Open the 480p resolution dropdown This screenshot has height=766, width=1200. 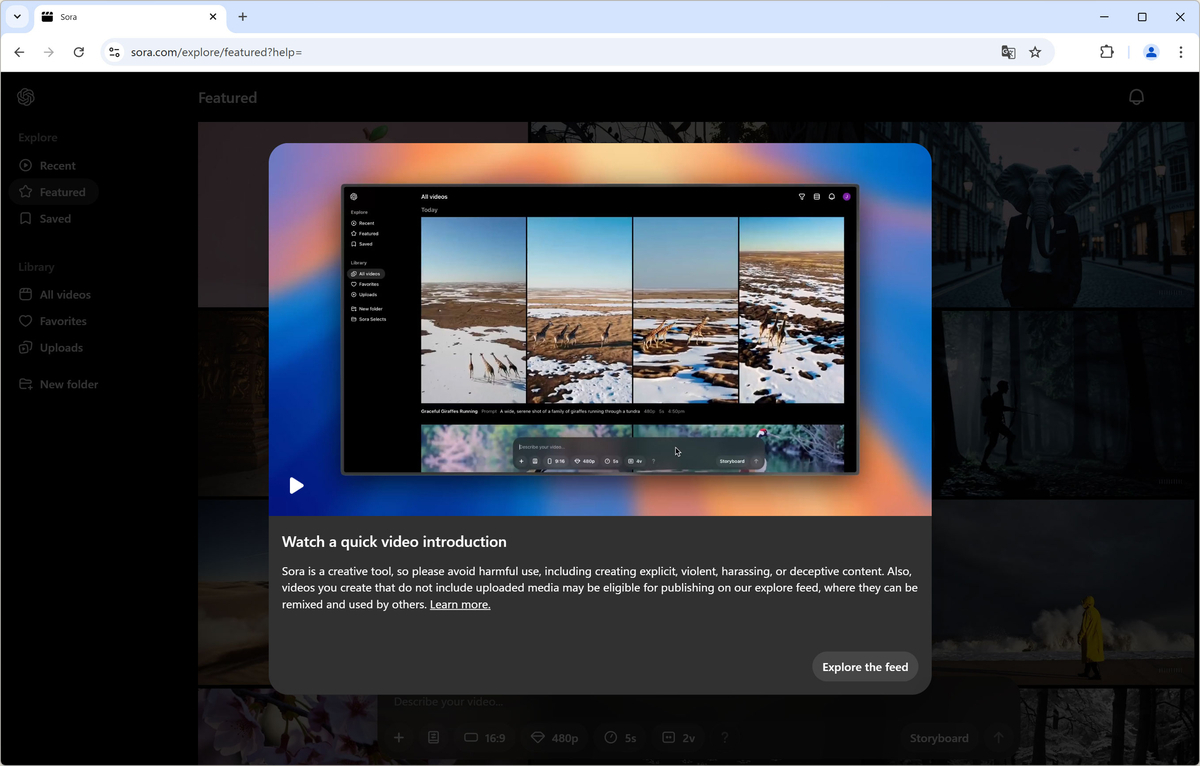[555, 738]
